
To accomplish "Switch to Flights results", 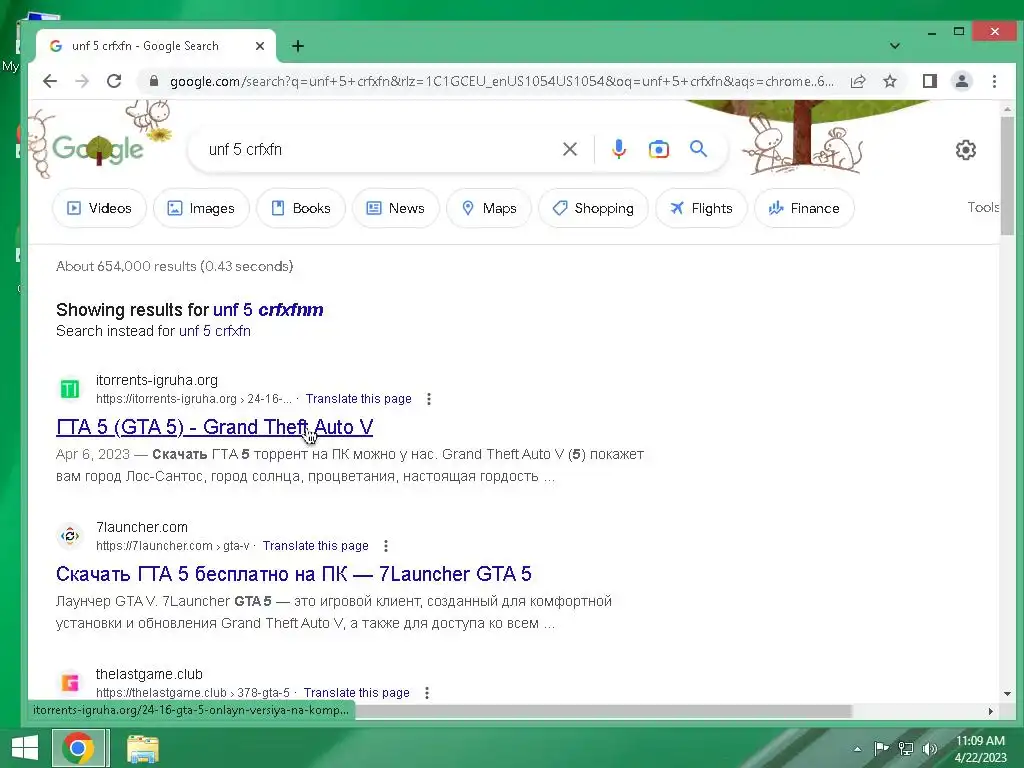I will click(x=701, y=208).
